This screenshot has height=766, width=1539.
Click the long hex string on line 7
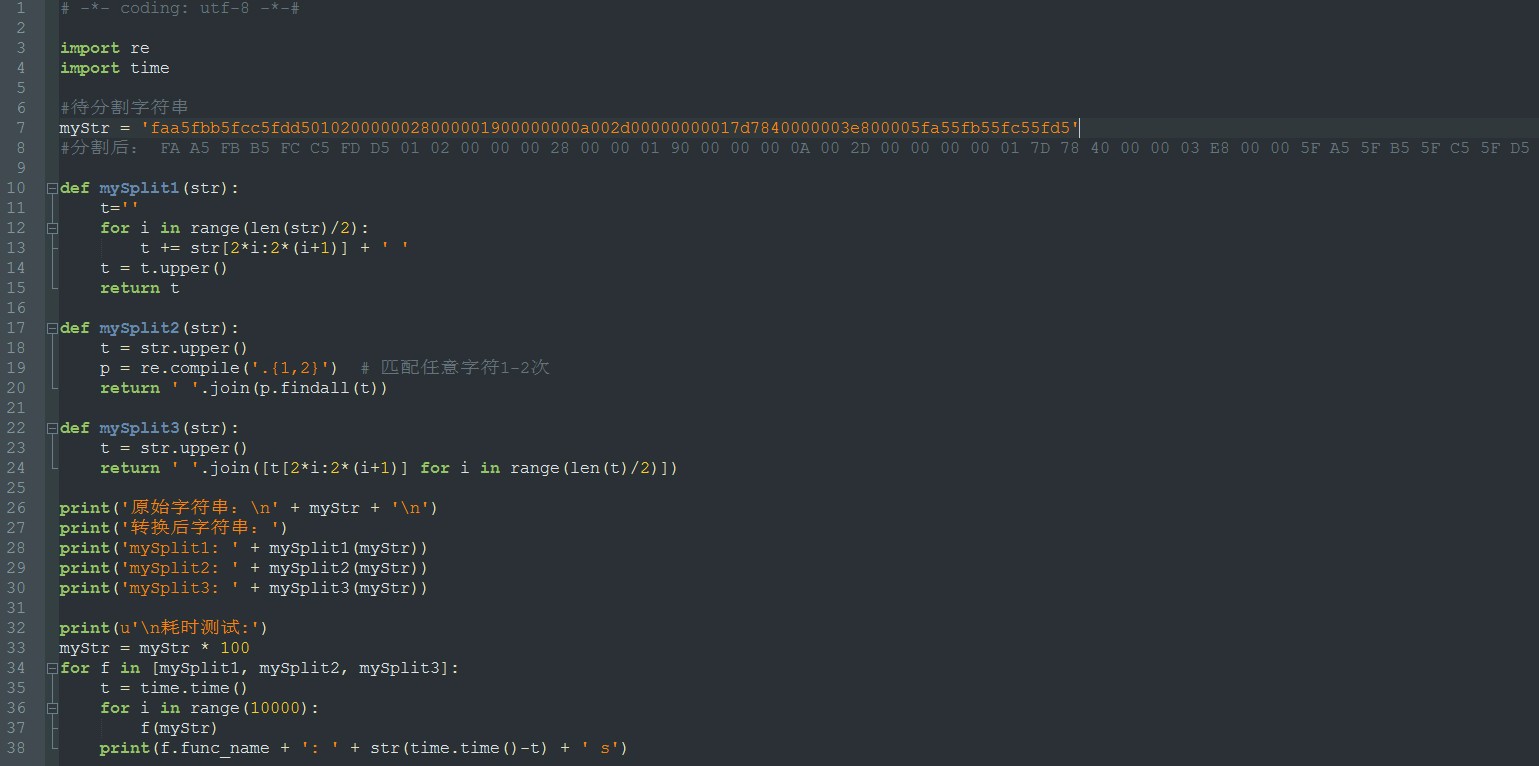(610, 128)
